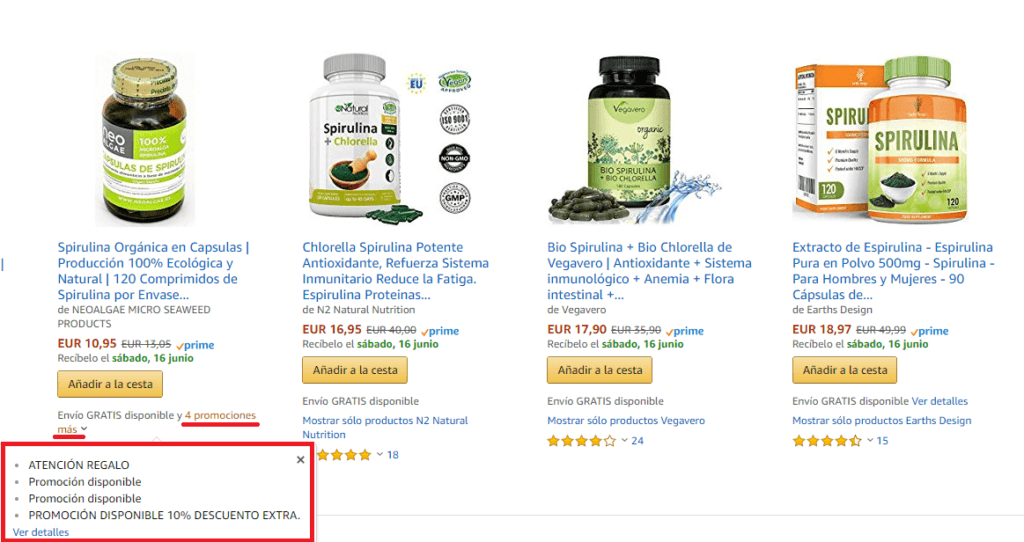The height and width of the screenshot is (542, 1024).
Task: Close the promotions popup with the X
Action: point(300,460)
